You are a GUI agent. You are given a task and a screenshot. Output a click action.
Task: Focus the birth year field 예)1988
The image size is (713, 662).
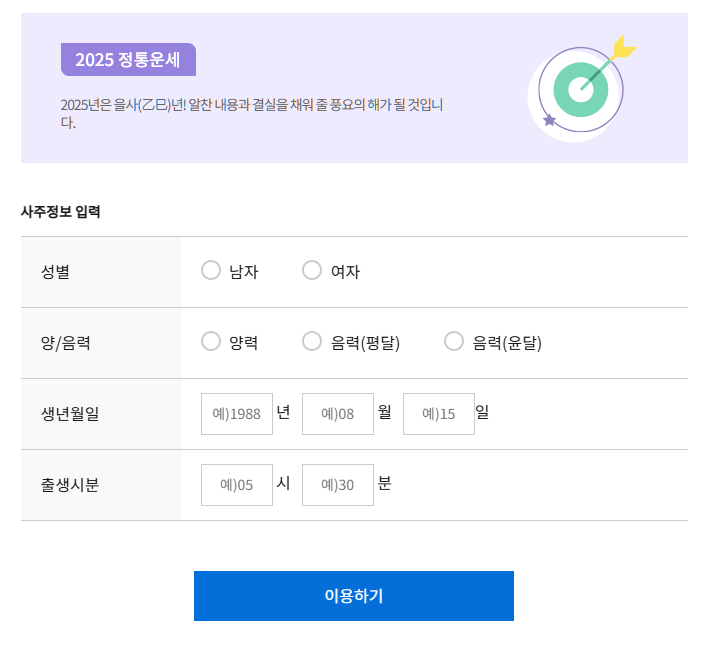[x=237, y=414]
